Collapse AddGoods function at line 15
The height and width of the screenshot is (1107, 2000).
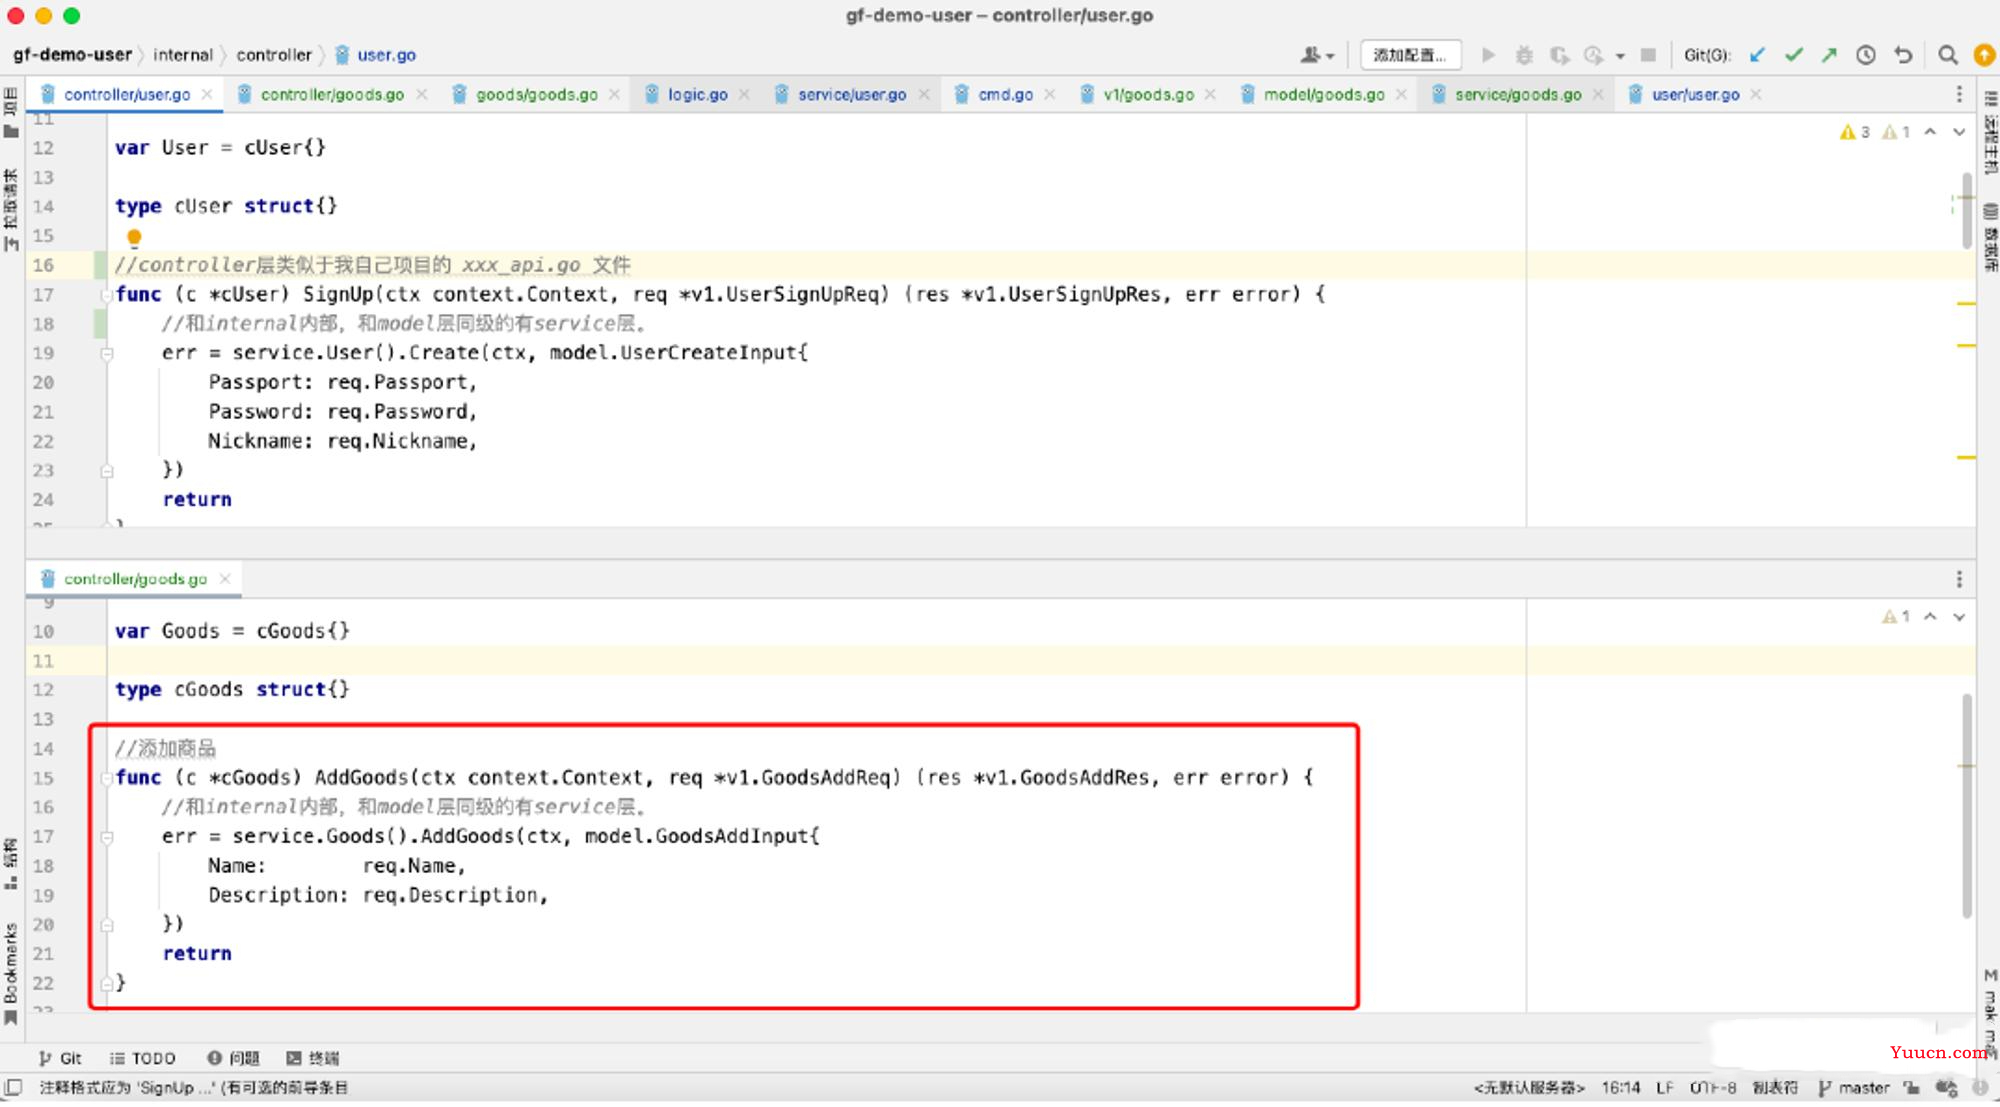tap(106, 778)
